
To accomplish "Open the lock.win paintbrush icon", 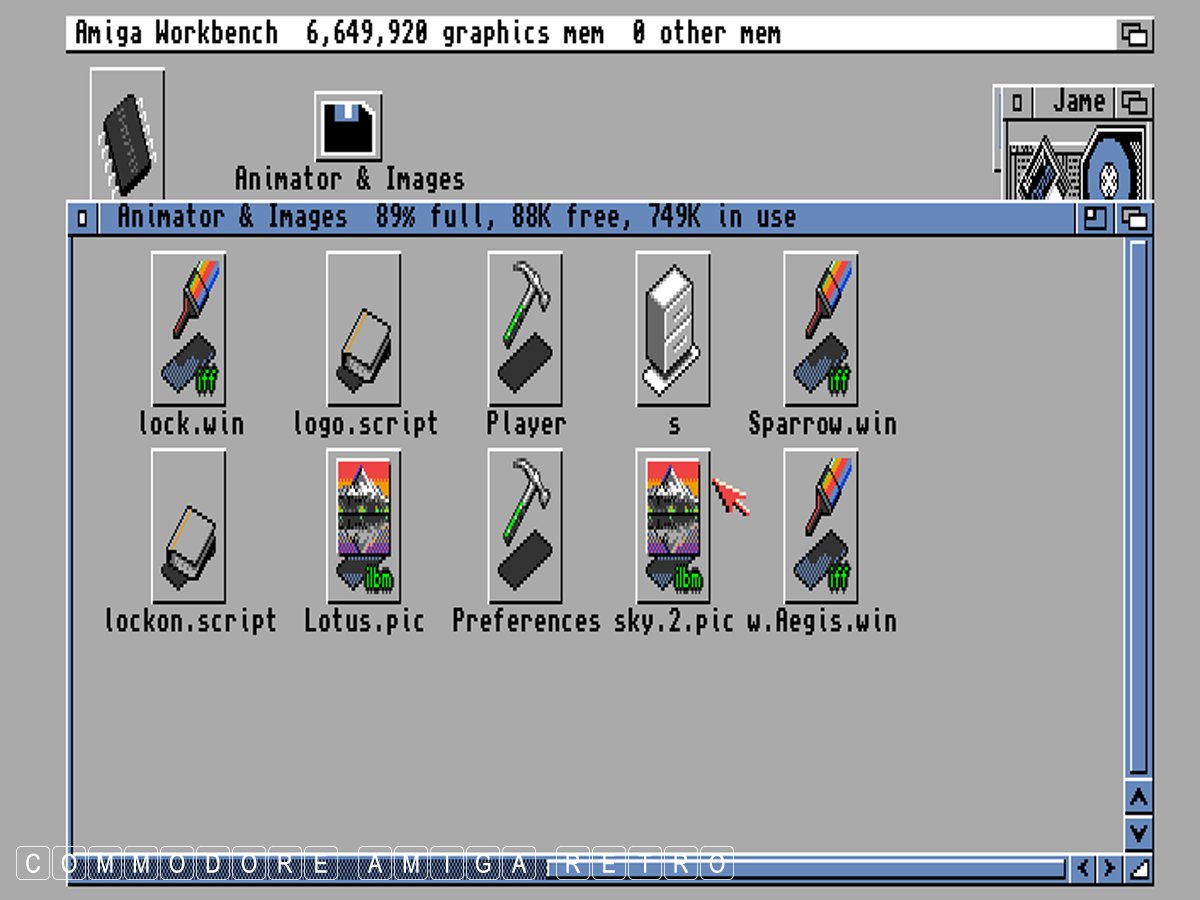I will point(189,328).
